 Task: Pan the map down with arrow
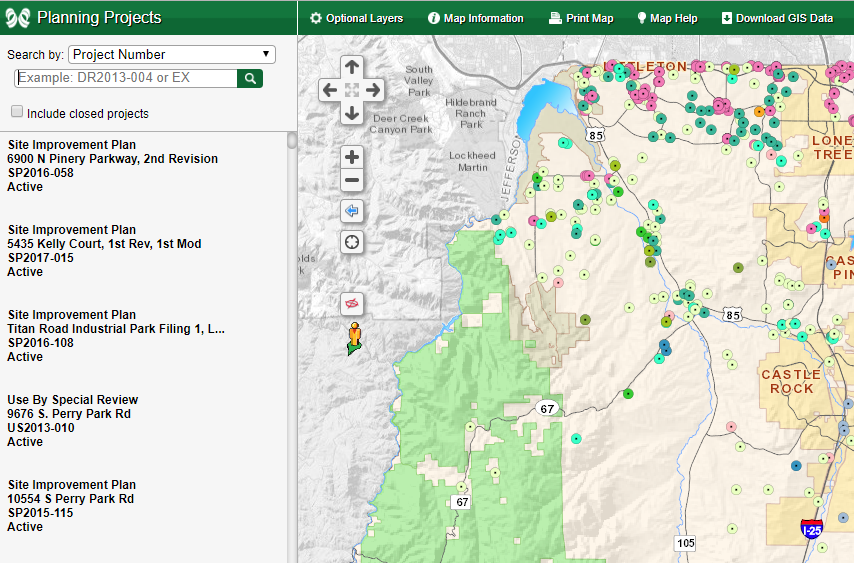coord(352,113)
